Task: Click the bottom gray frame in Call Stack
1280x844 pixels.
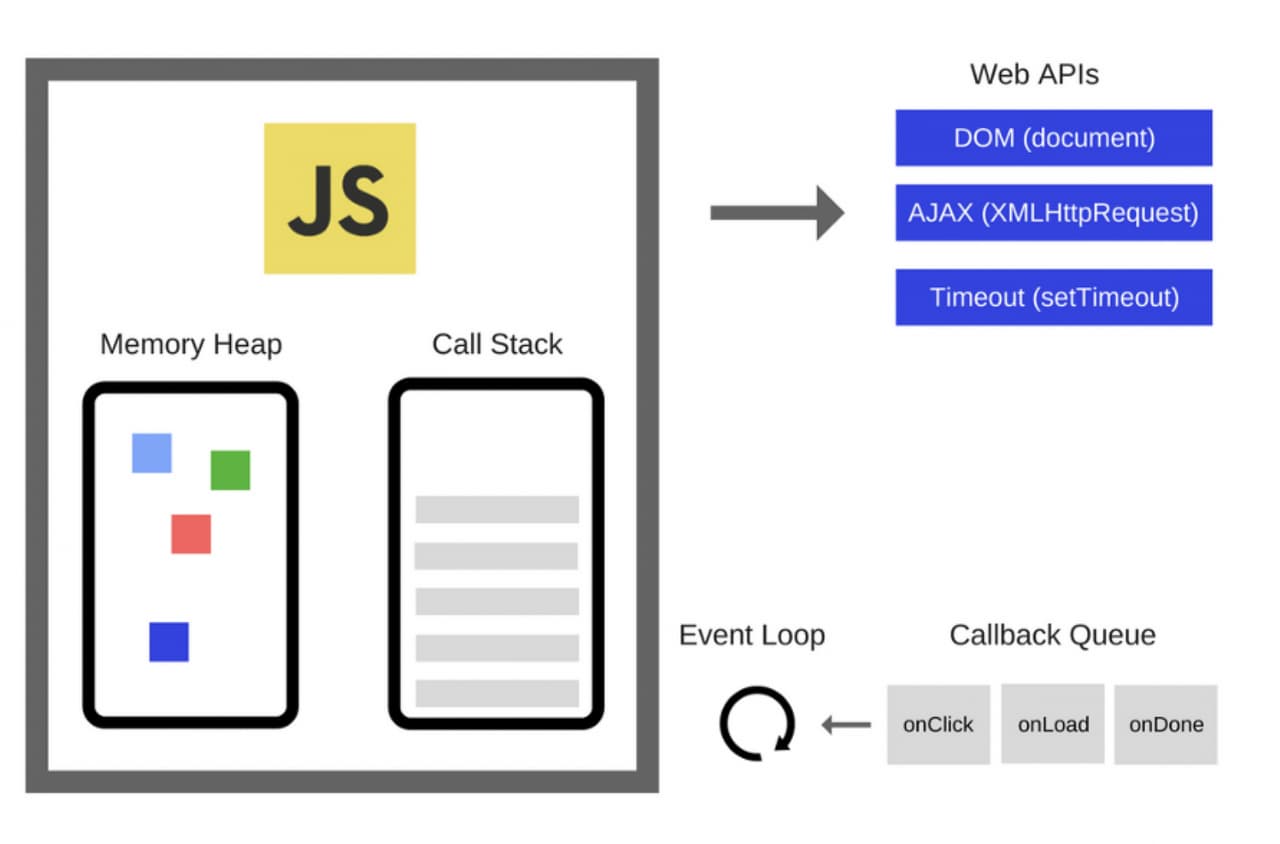Action: (x=497, y=693)
